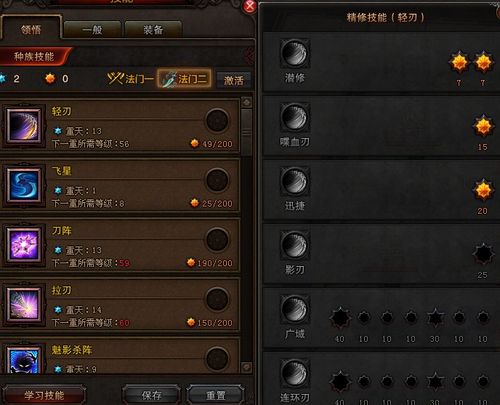This screenshot has width=500, height=405.
Task: Activate the dark star labeled 25 for 影刃
Action: pyautogui.click(x=483, y=255)
